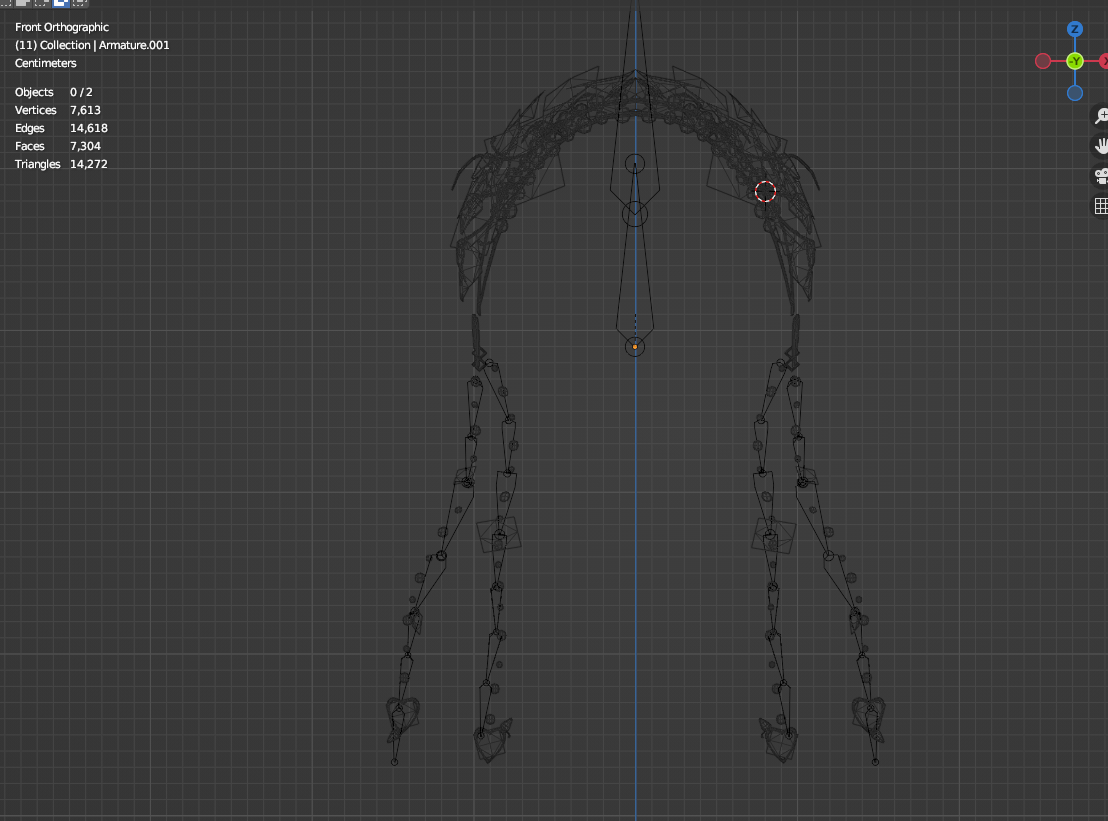The image size is (1108, 821).
Task: Click the zoom magnifier viewport icon
Action: point(1101,116)
